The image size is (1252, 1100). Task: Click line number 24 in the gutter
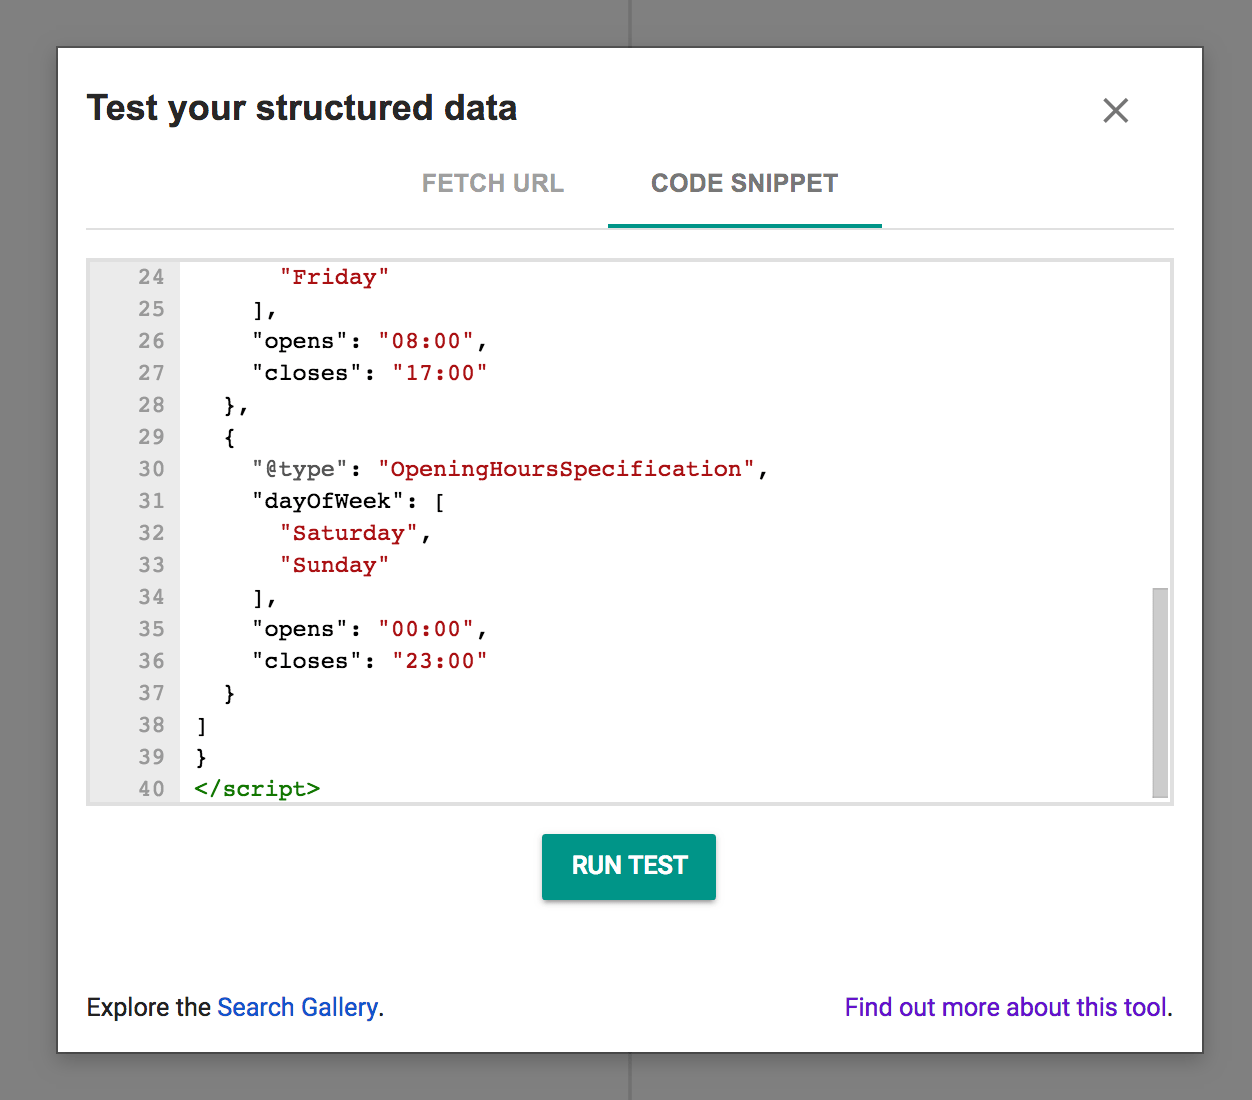tap(151, 277)
